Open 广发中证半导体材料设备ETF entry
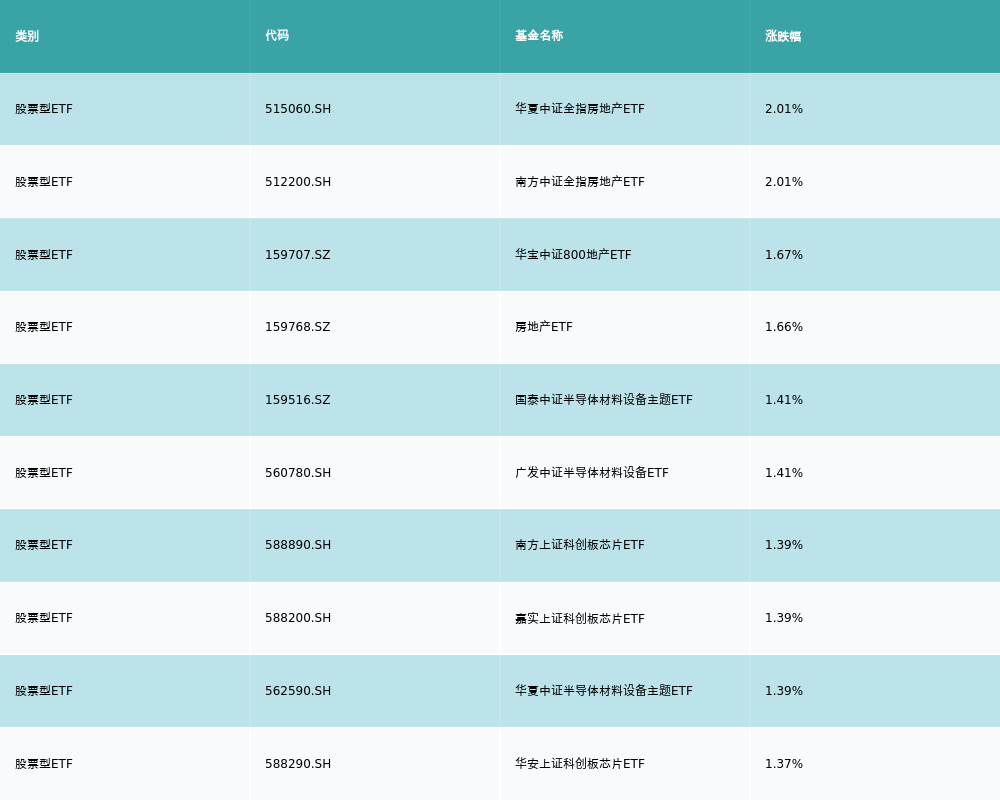This screenshot has height=800, width=1000. [592, 473]
